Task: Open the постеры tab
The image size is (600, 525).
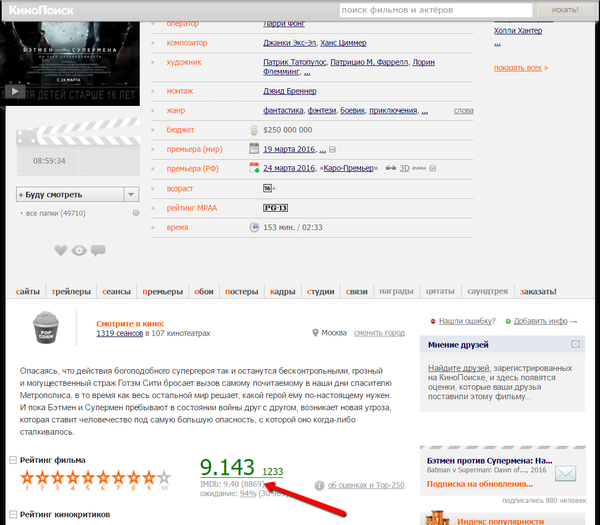Action: point(241,292)
